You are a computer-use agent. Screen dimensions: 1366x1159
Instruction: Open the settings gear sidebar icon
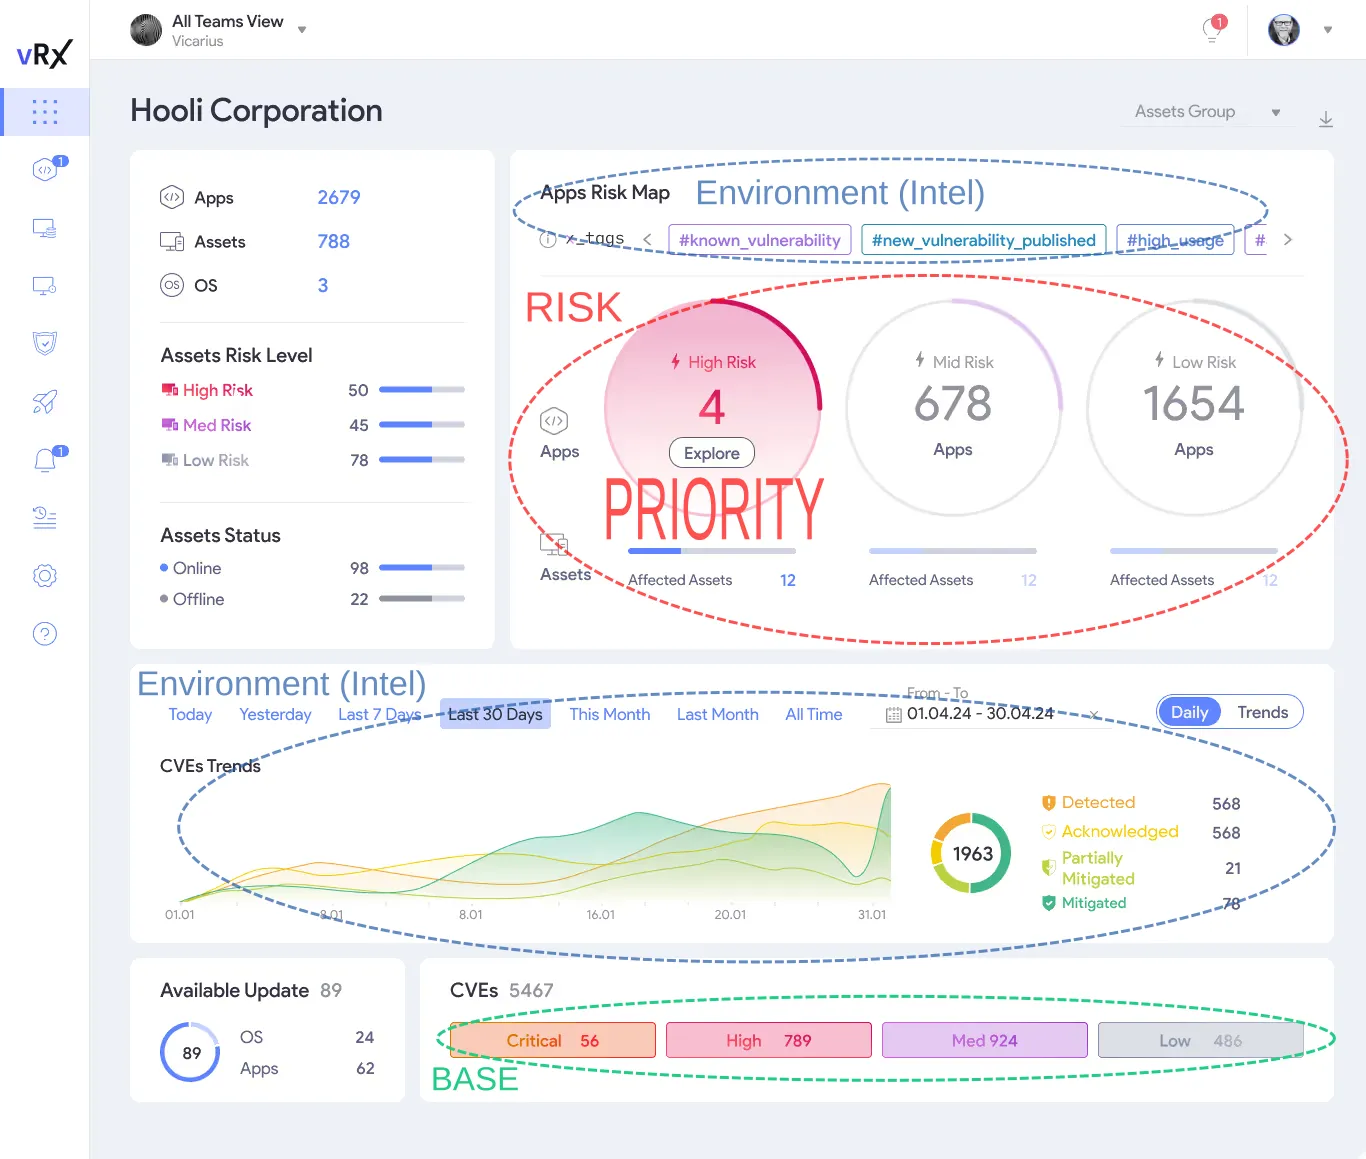pos(45,575)
